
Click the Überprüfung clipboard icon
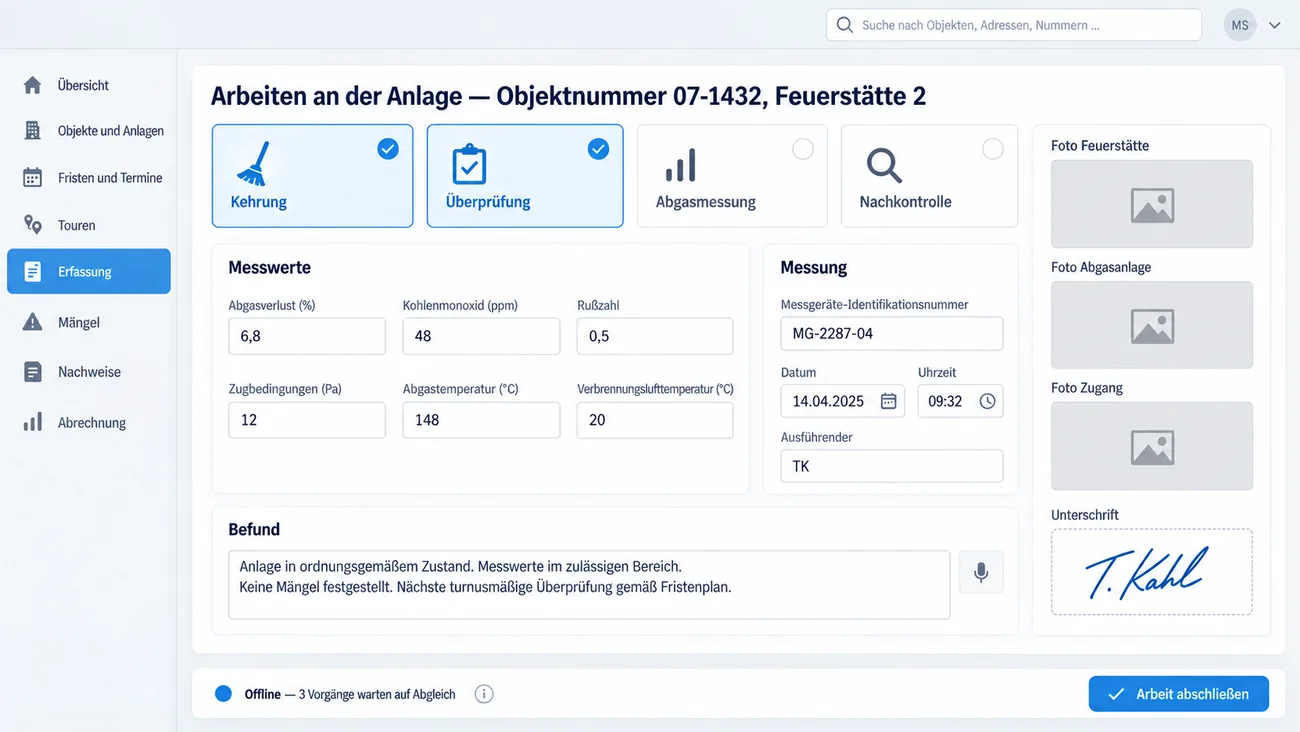coord(468,164)
